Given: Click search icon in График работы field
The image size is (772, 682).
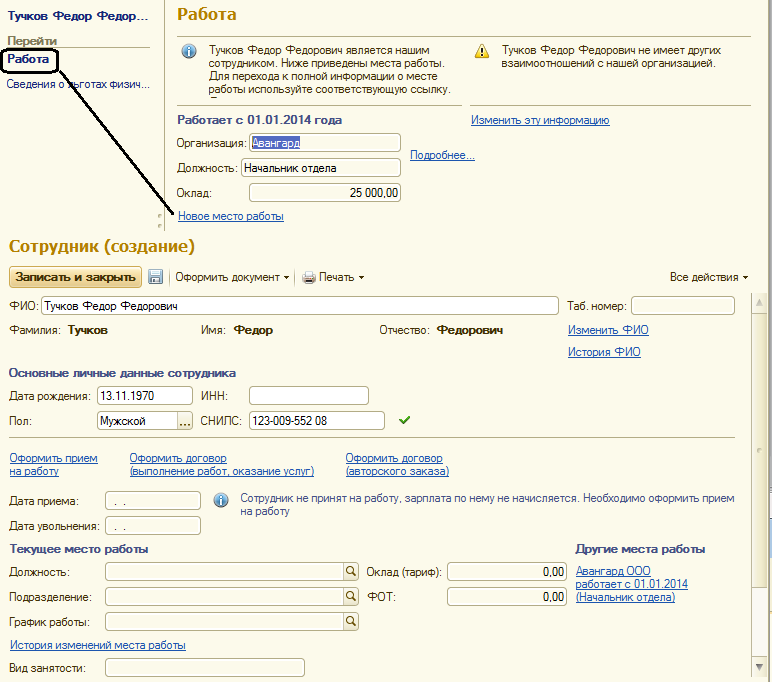Looking at the screenshot, I should point(351,621).
